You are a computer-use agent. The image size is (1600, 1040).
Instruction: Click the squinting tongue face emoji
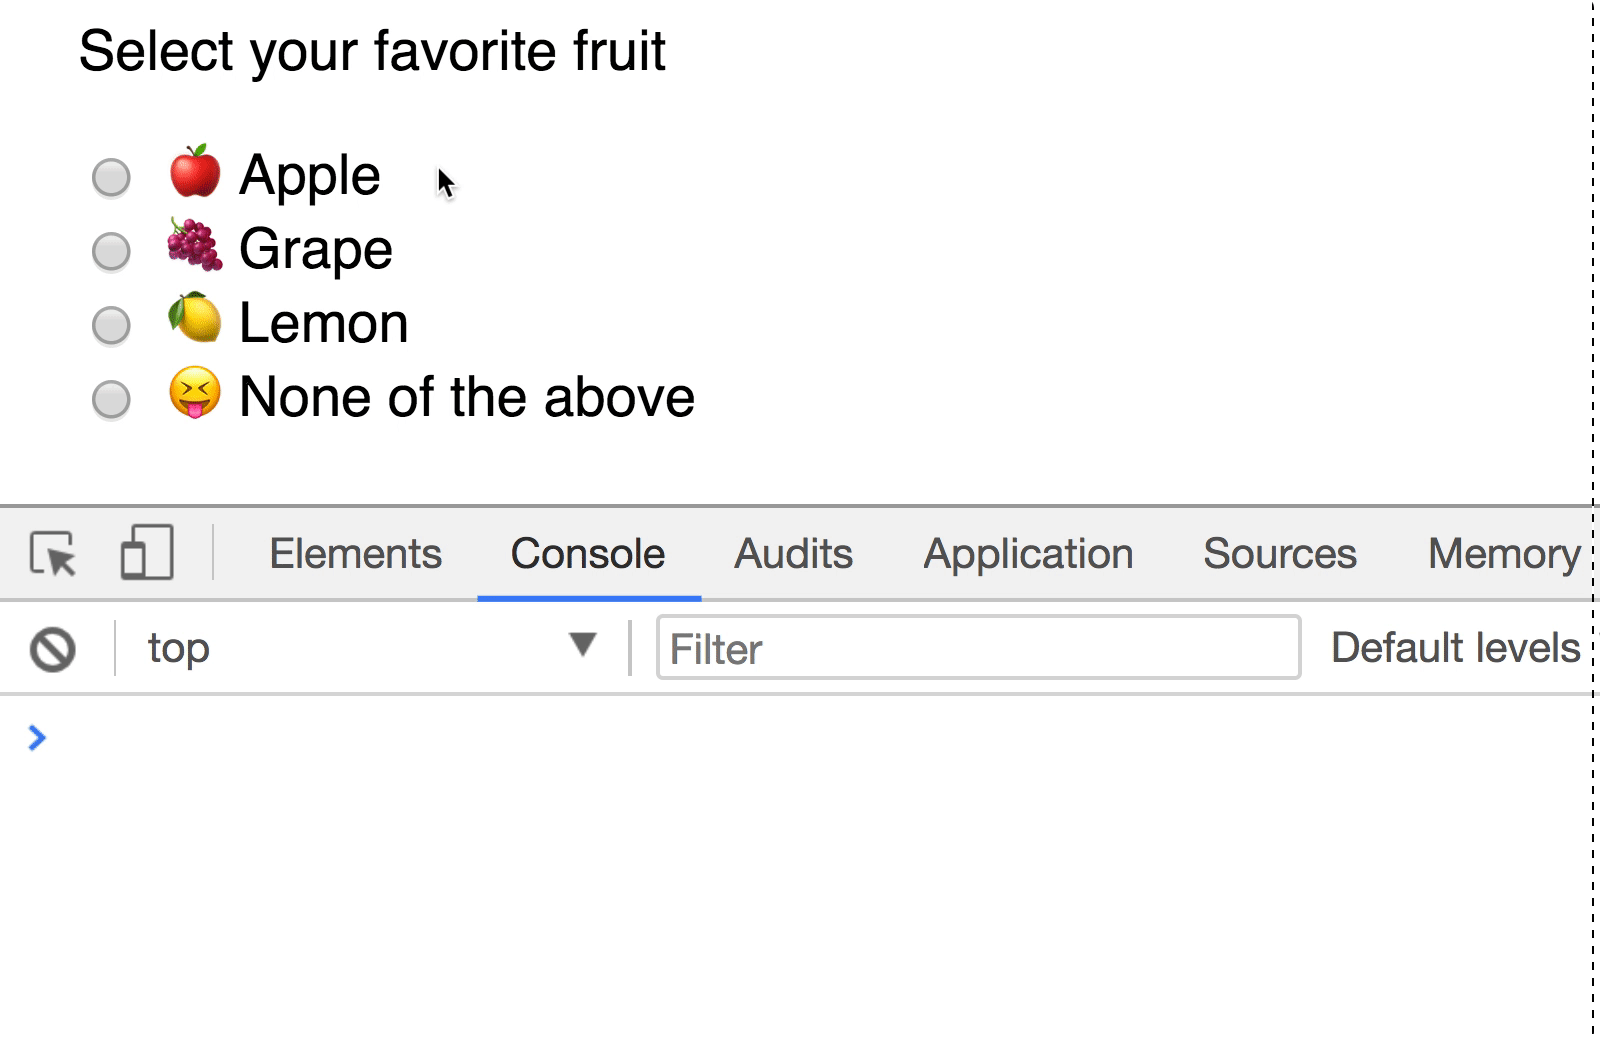(194, 393)
